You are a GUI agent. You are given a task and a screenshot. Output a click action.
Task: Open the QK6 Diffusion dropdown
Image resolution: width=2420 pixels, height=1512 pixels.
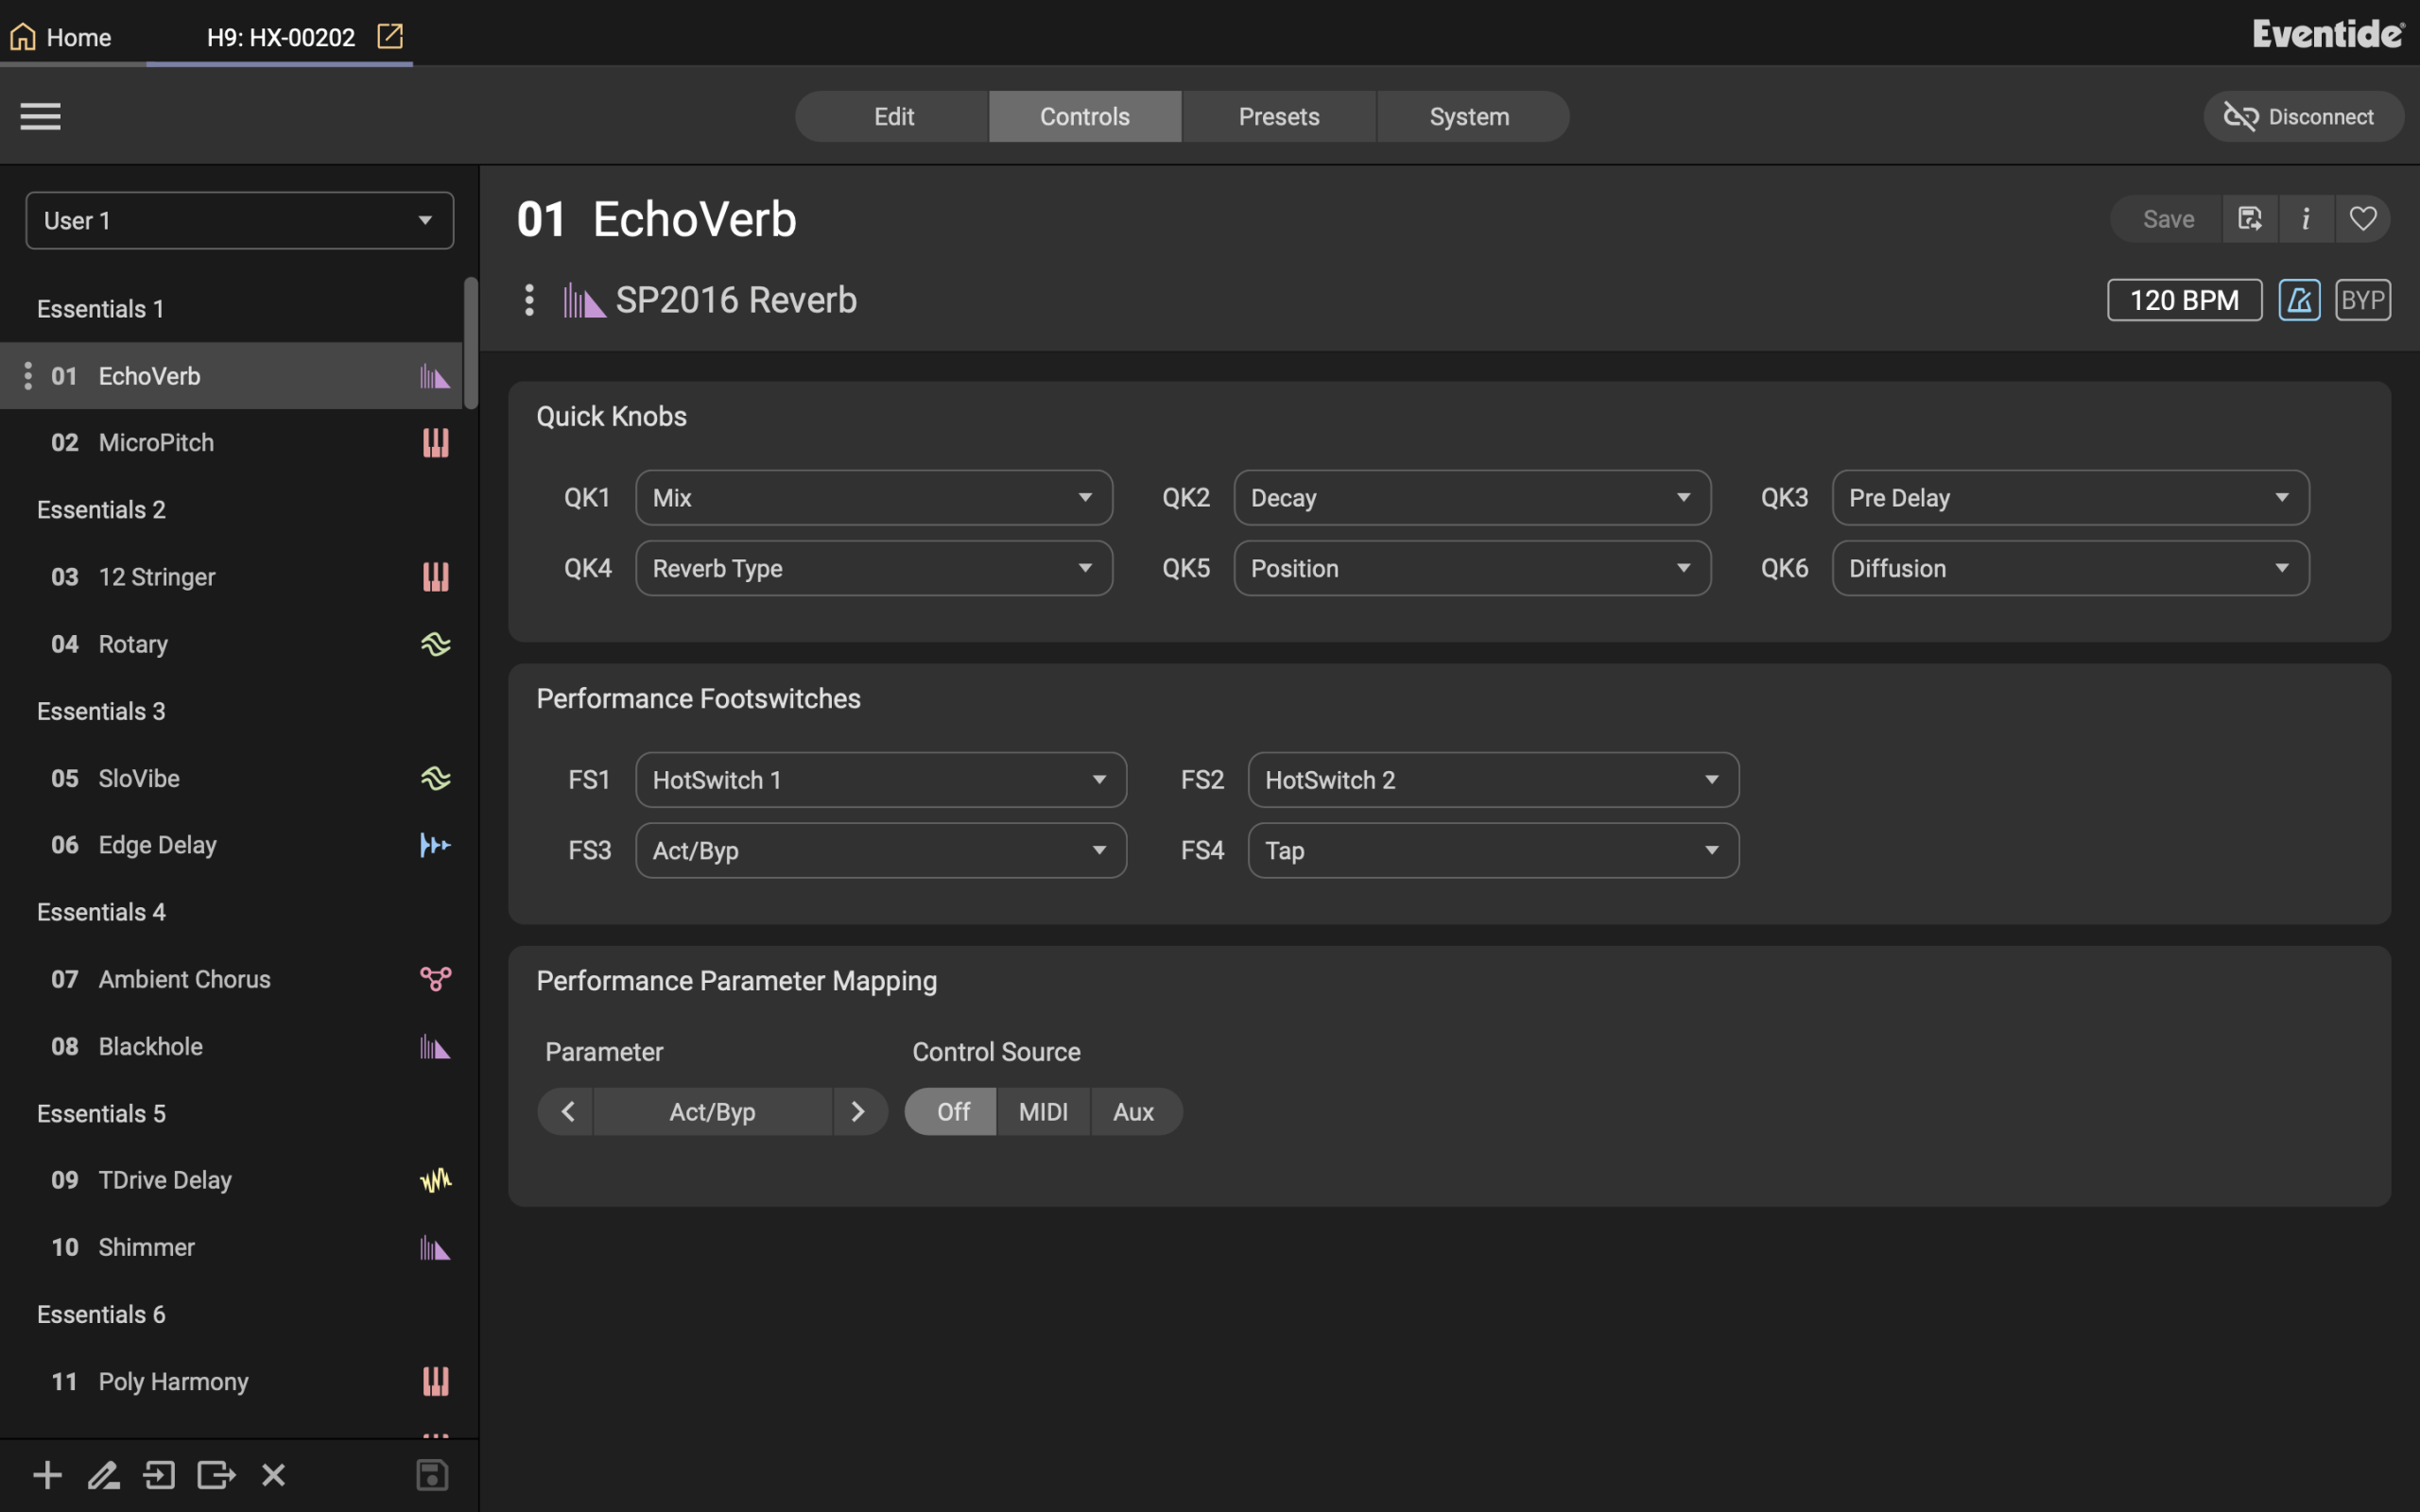click(x=2071, y=568)
